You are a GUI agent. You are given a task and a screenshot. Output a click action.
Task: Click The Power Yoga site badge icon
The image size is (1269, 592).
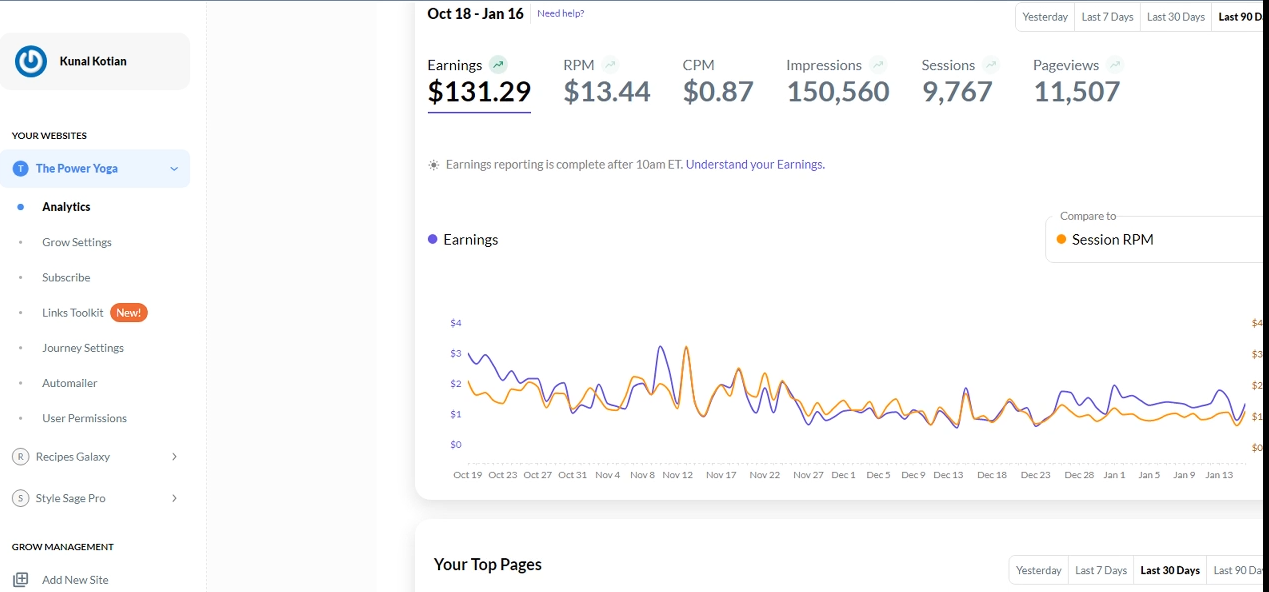pos(20,169)
